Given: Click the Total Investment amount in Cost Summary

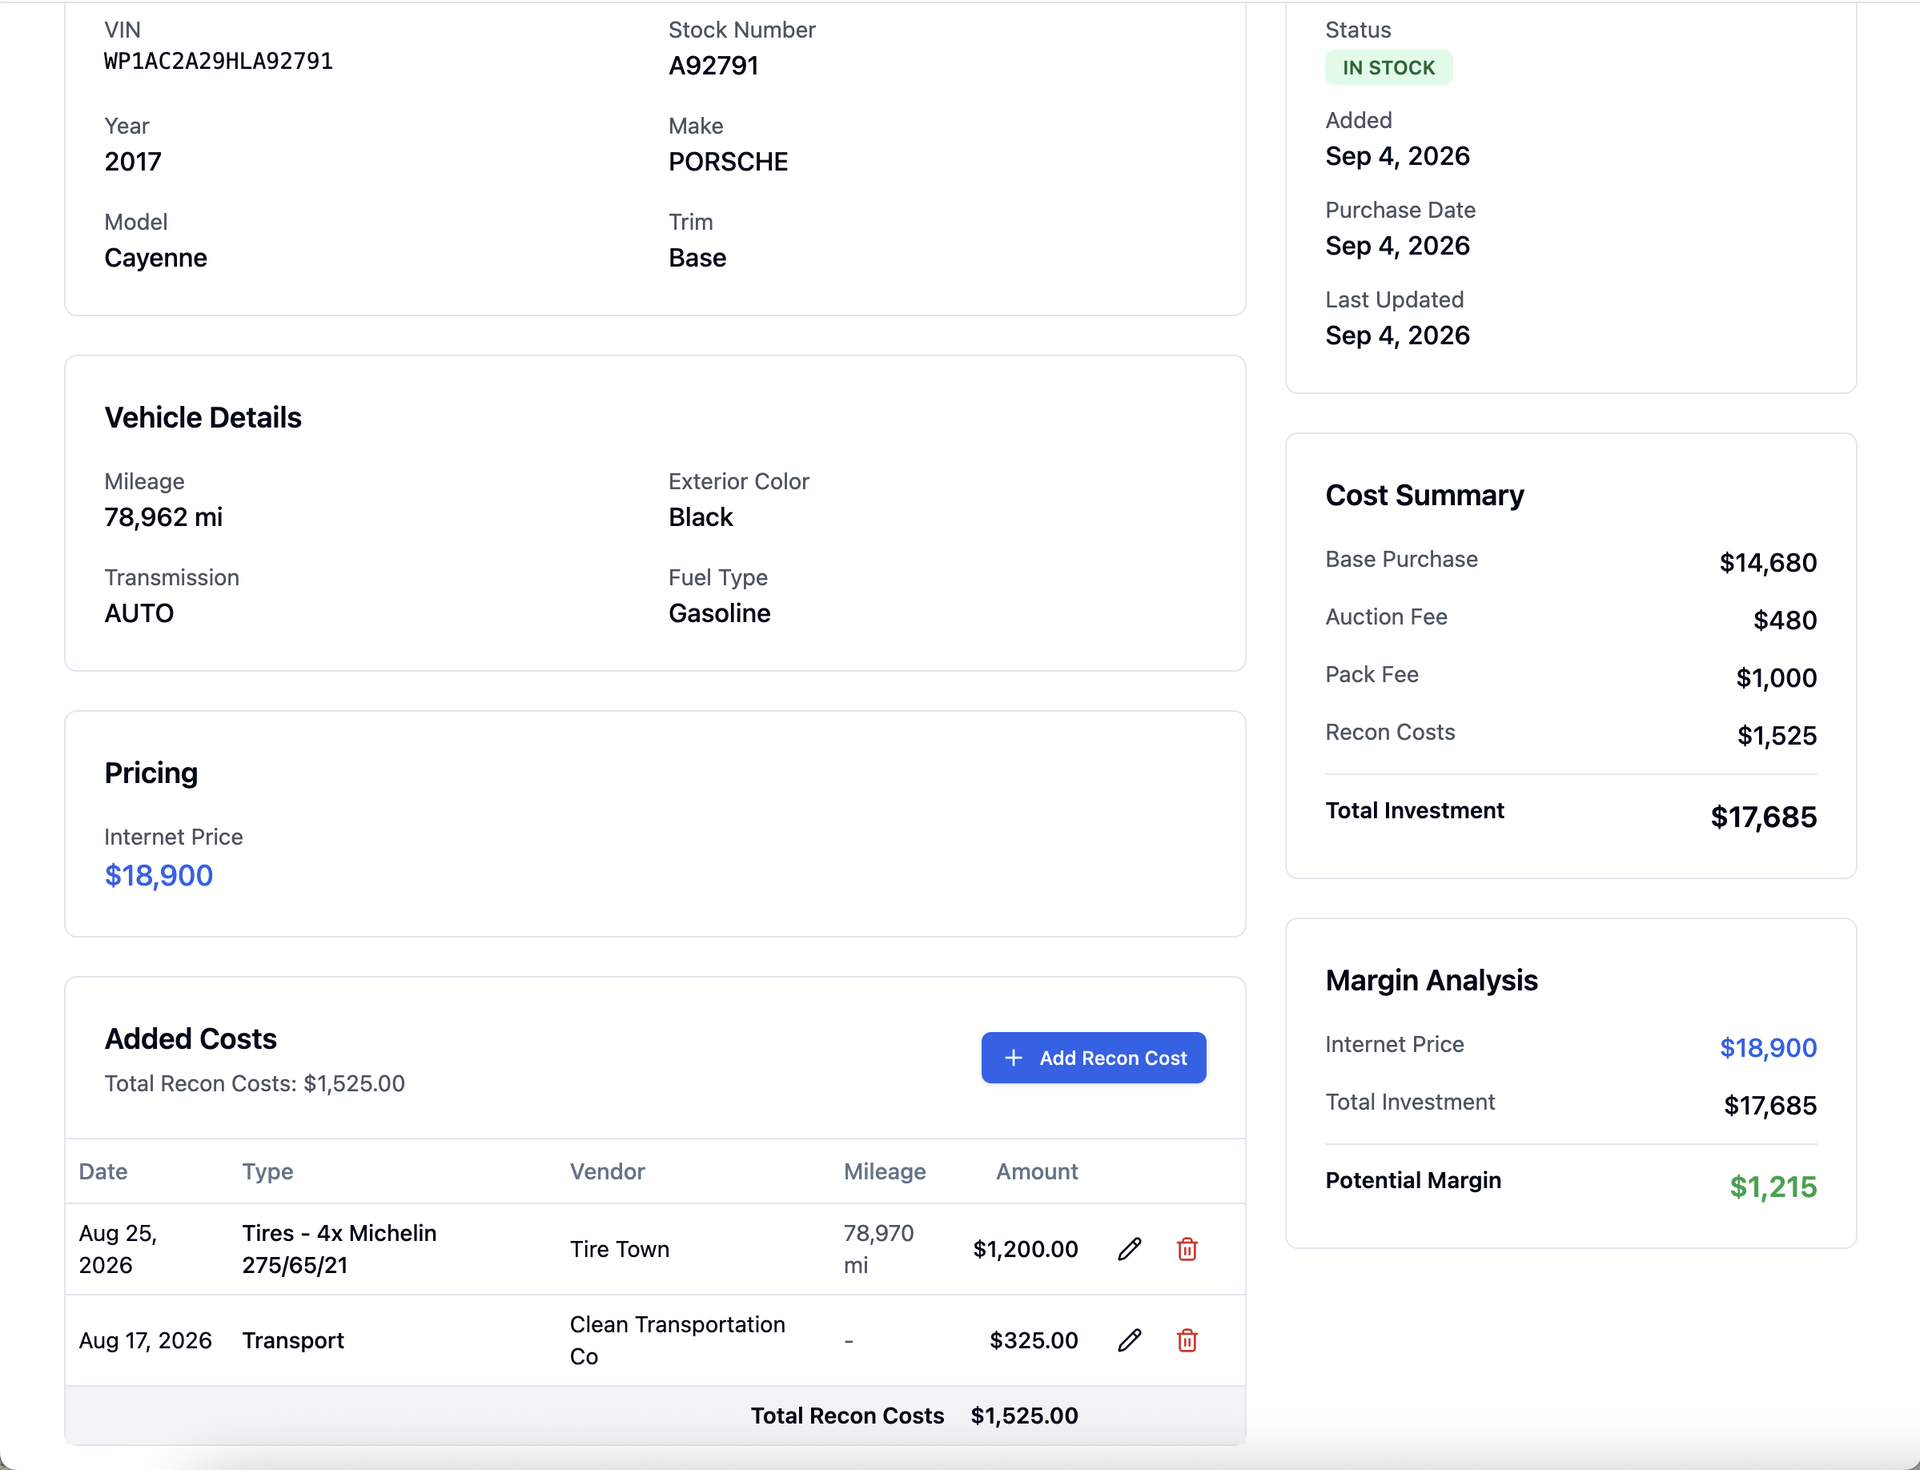Looking at the screenshot, I should tap(1763, 817).
